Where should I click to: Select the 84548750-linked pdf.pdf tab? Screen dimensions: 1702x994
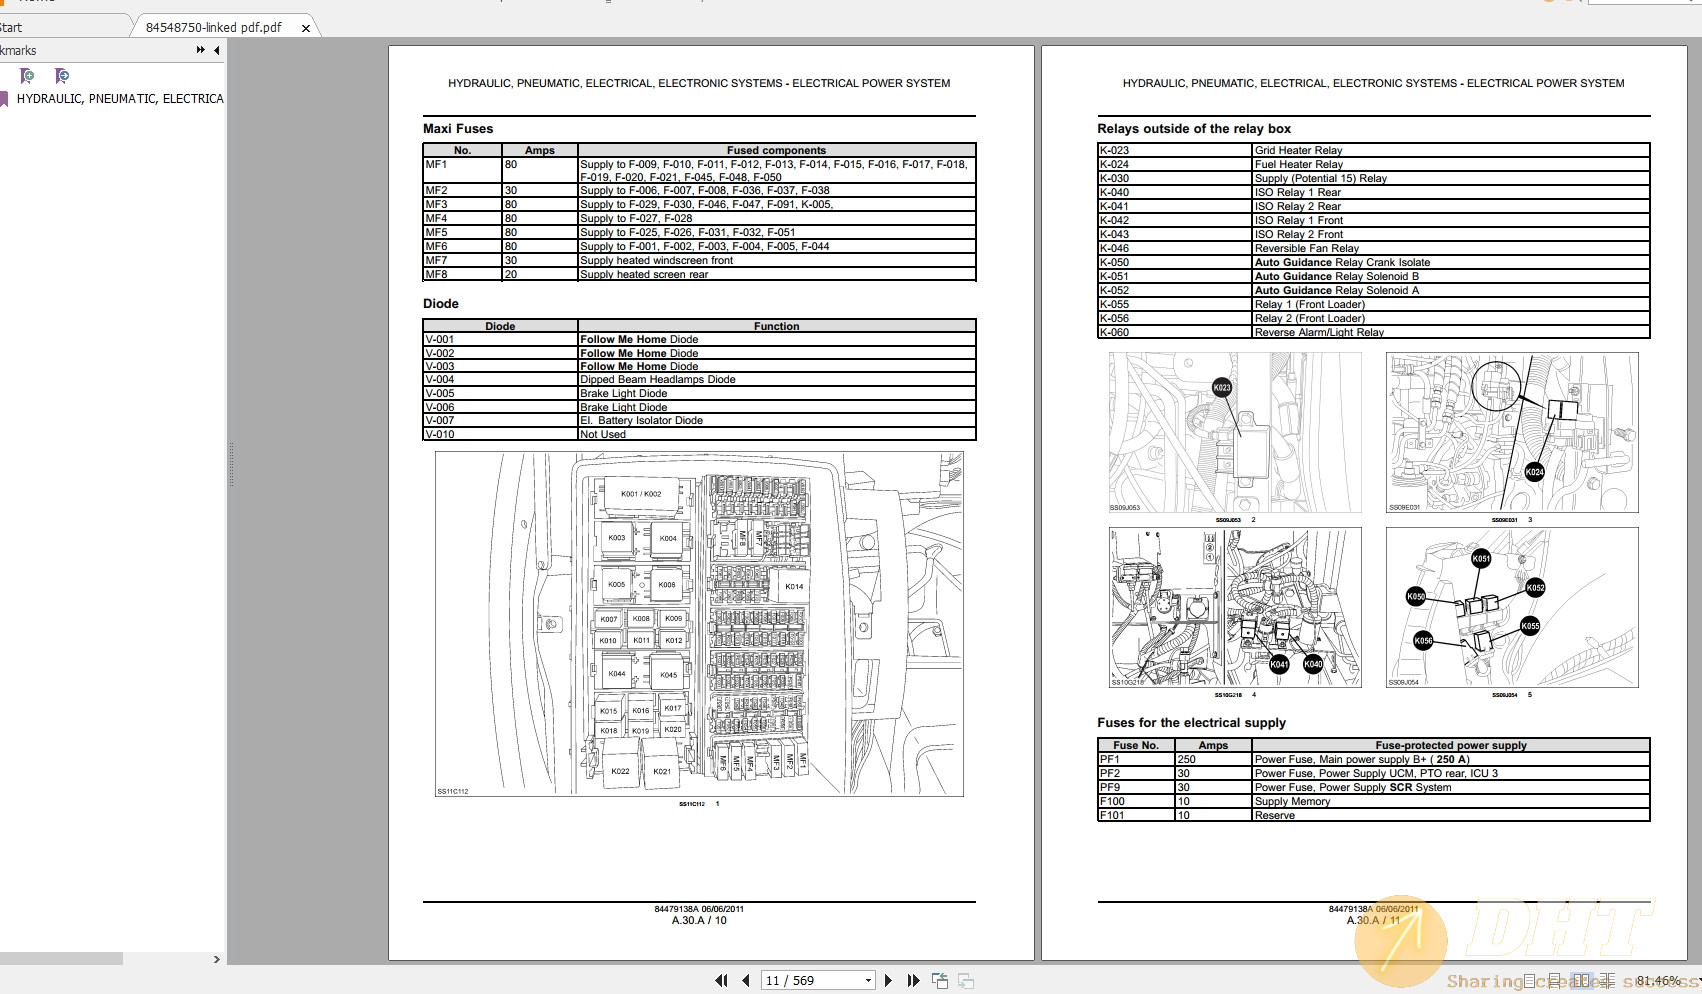coord(212,27)
